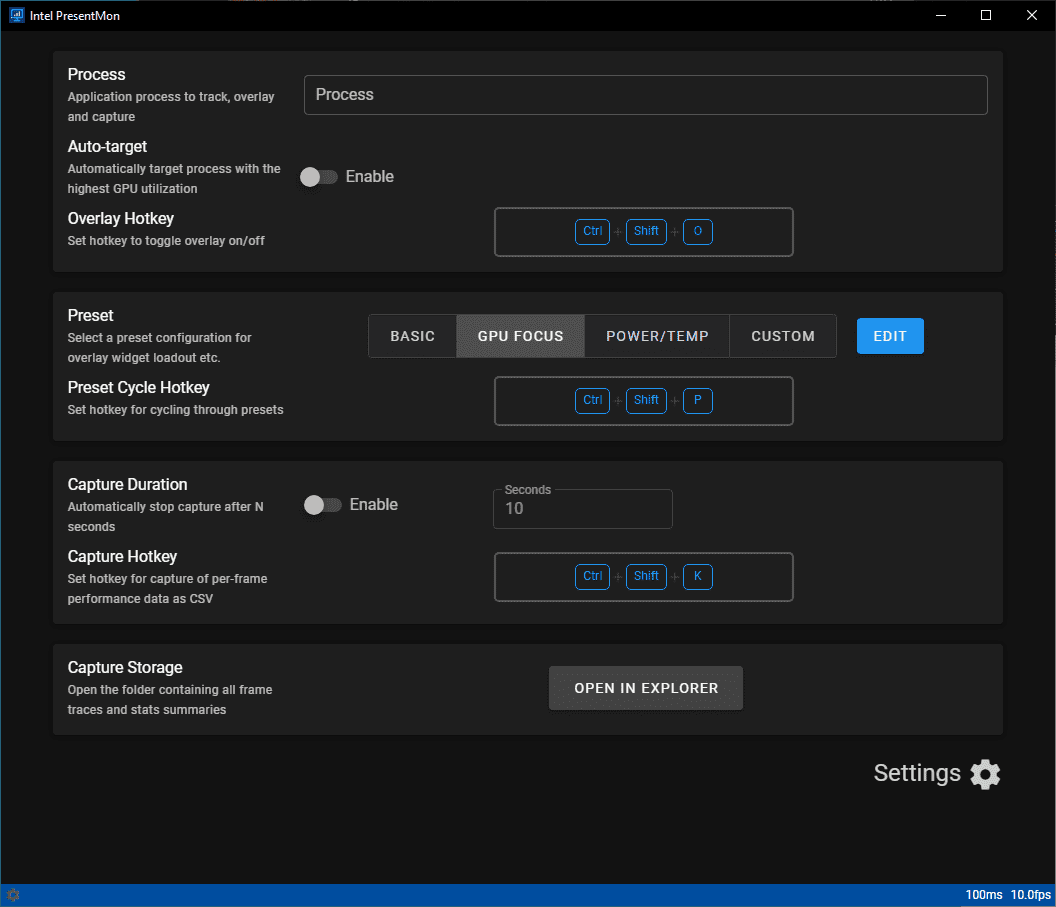
Task: Click the Seconds input field
Action: tap(583, 509)
